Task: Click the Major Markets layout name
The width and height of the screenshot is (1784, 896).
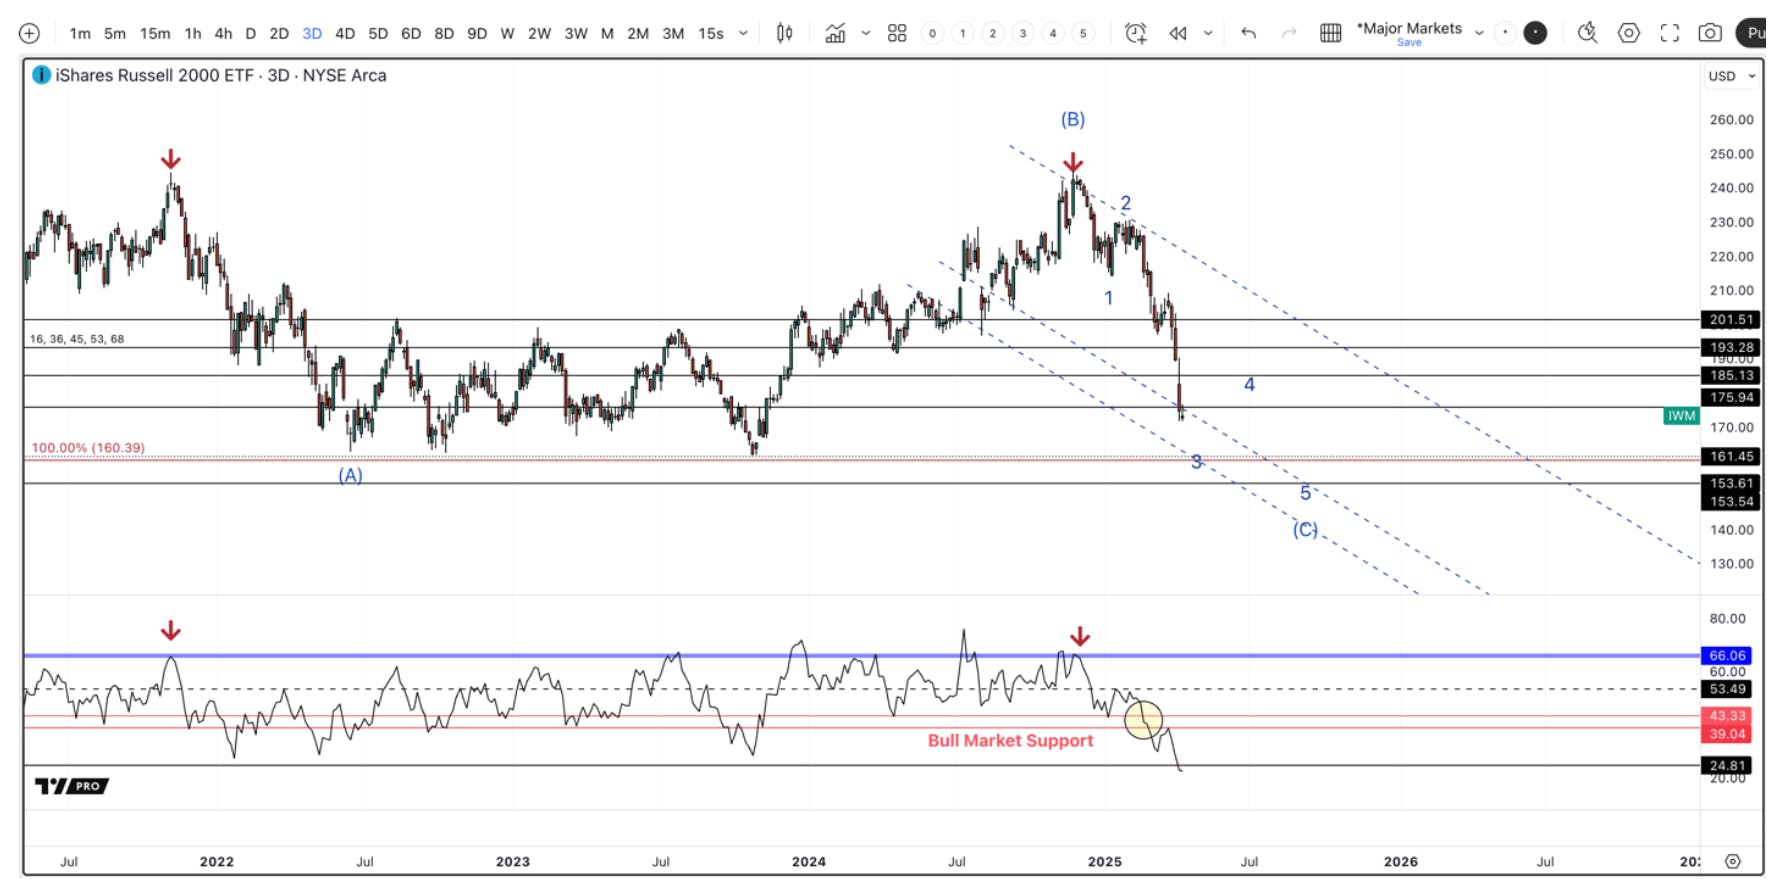Action: point(1409,28)
